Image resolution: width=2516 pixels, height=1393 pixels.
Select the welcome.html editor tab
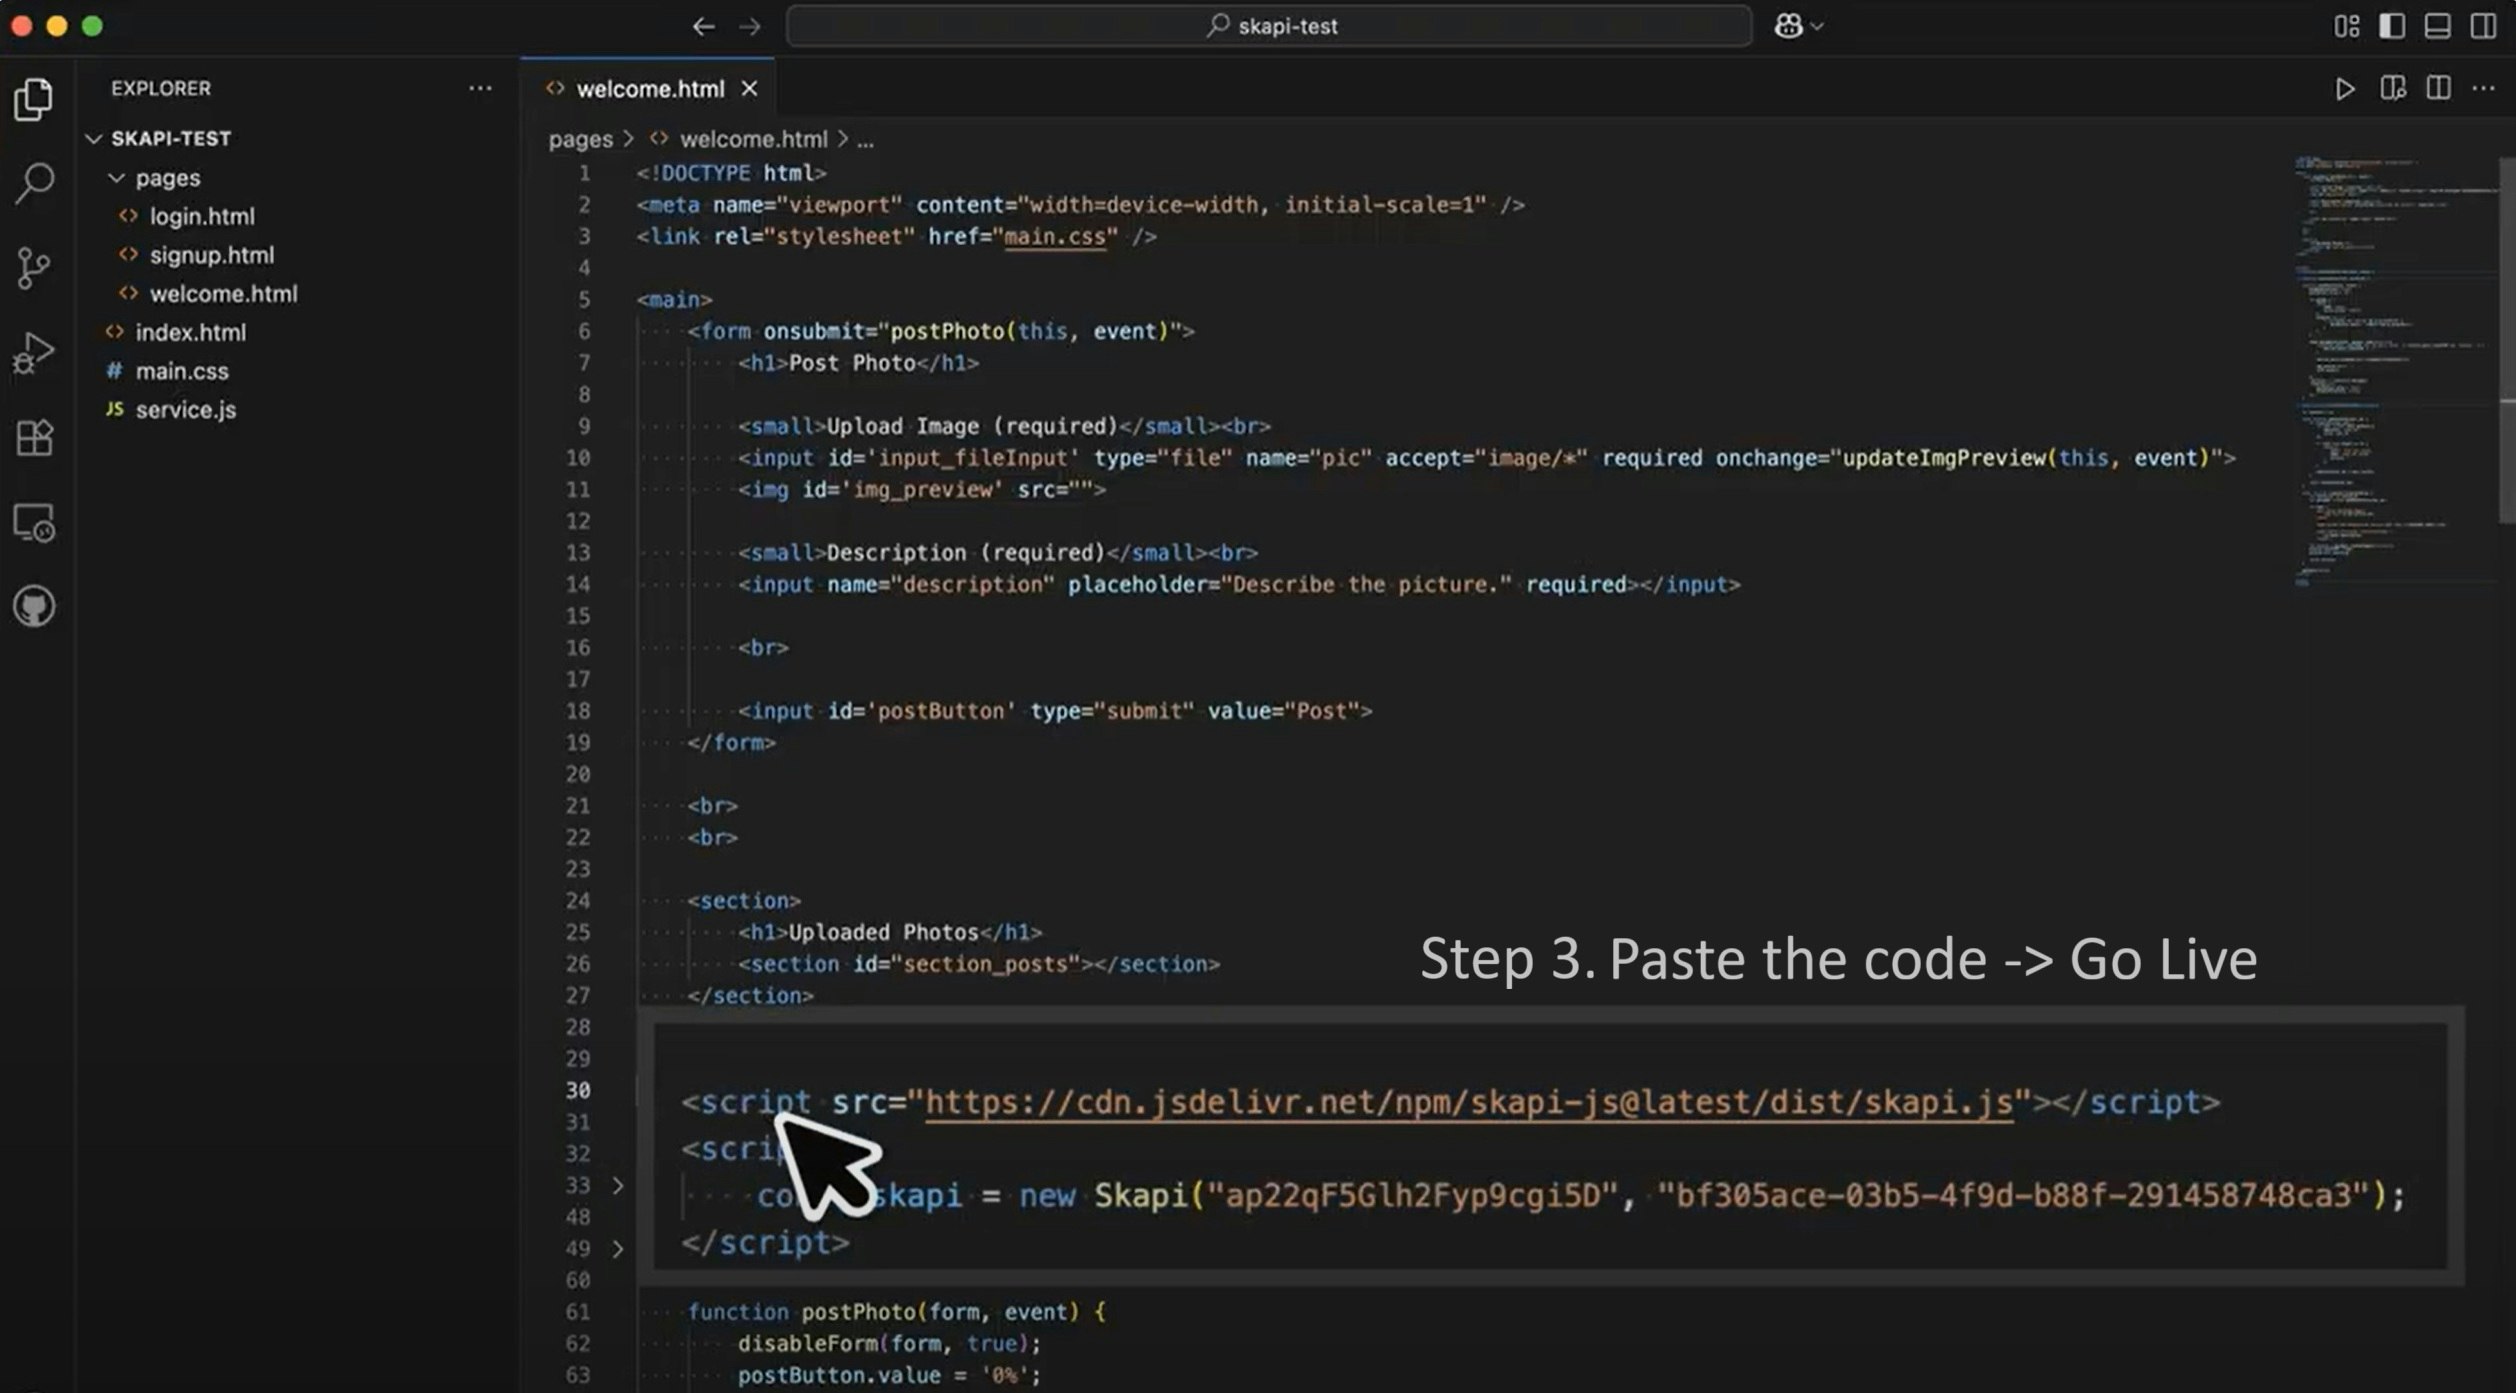(649, 89)
